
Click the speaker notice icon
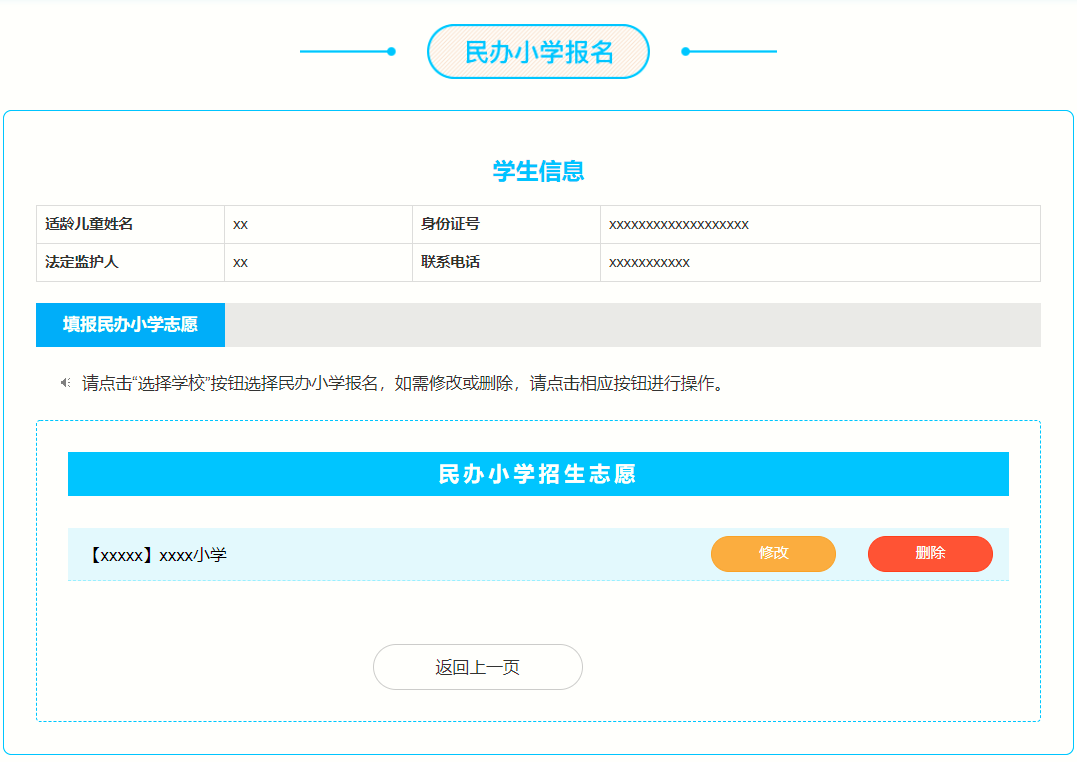coord(65,383)
